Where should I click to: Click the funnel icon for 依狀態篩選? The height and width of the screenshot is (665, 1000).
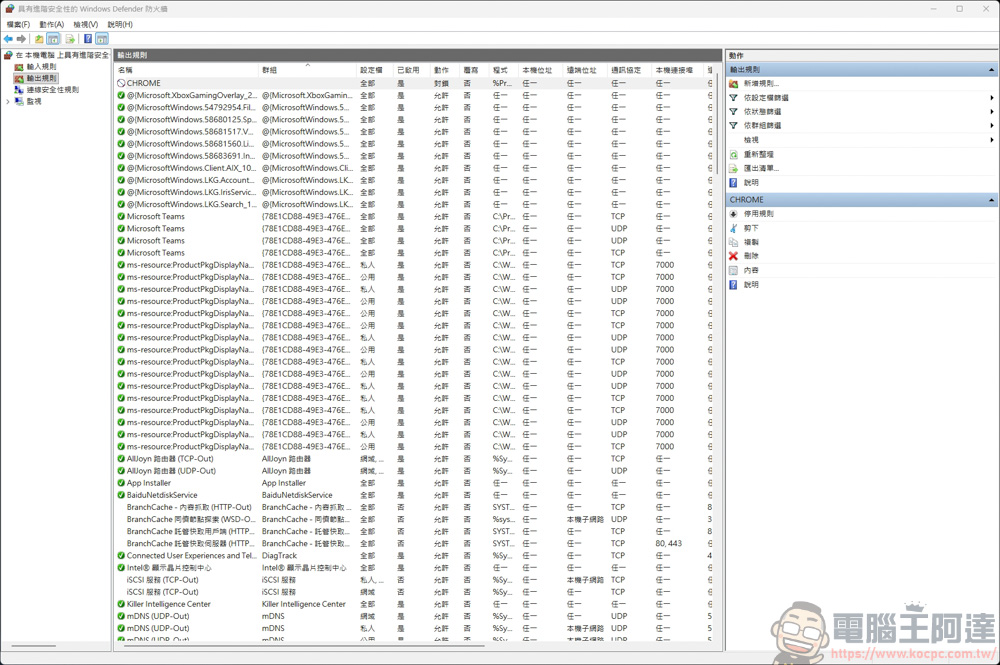coord(733,112)
